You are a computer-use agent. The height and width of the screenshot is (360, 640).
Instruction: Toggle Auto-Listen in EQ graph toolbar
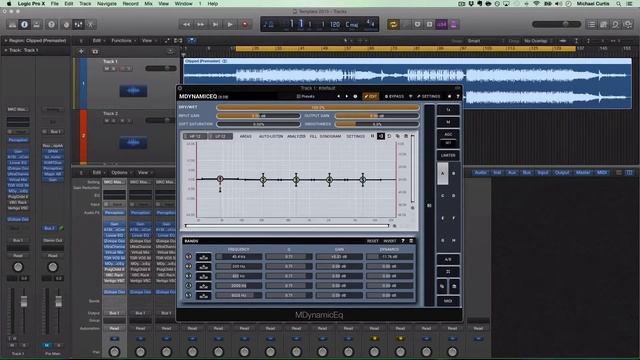271,136
